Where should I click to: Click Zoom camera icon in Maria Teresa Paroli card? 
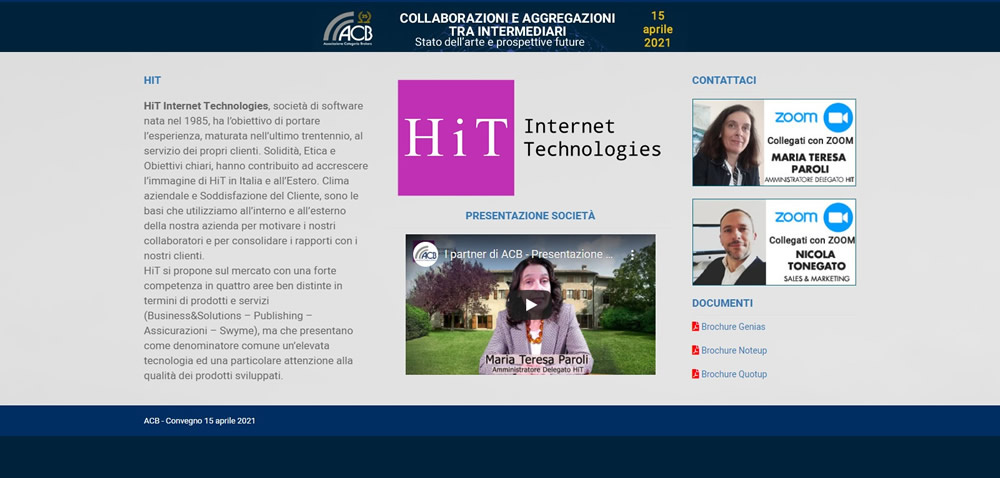[838, 117]
